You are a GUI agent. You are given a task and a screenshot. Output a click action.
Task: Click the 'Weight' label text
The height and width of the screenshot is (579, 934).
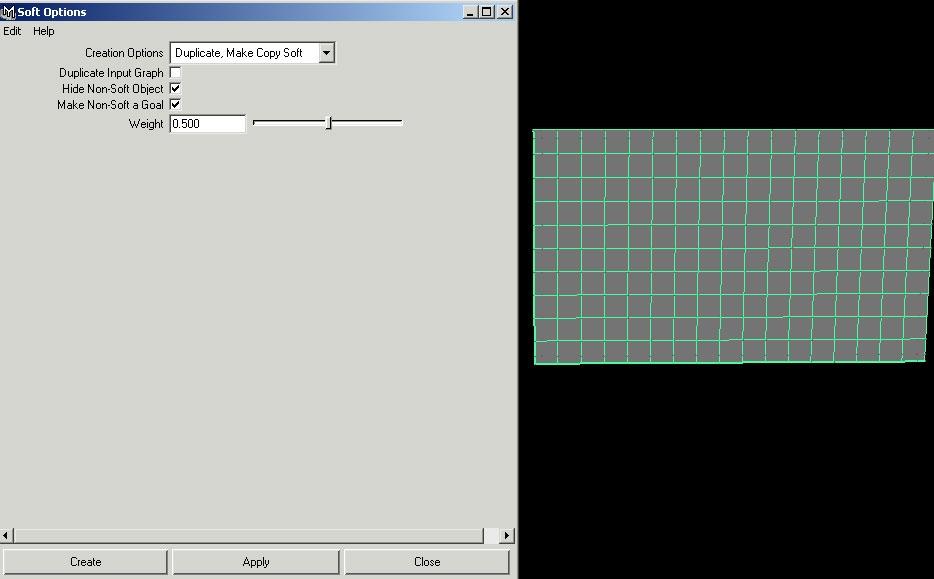tap(146, 124)
